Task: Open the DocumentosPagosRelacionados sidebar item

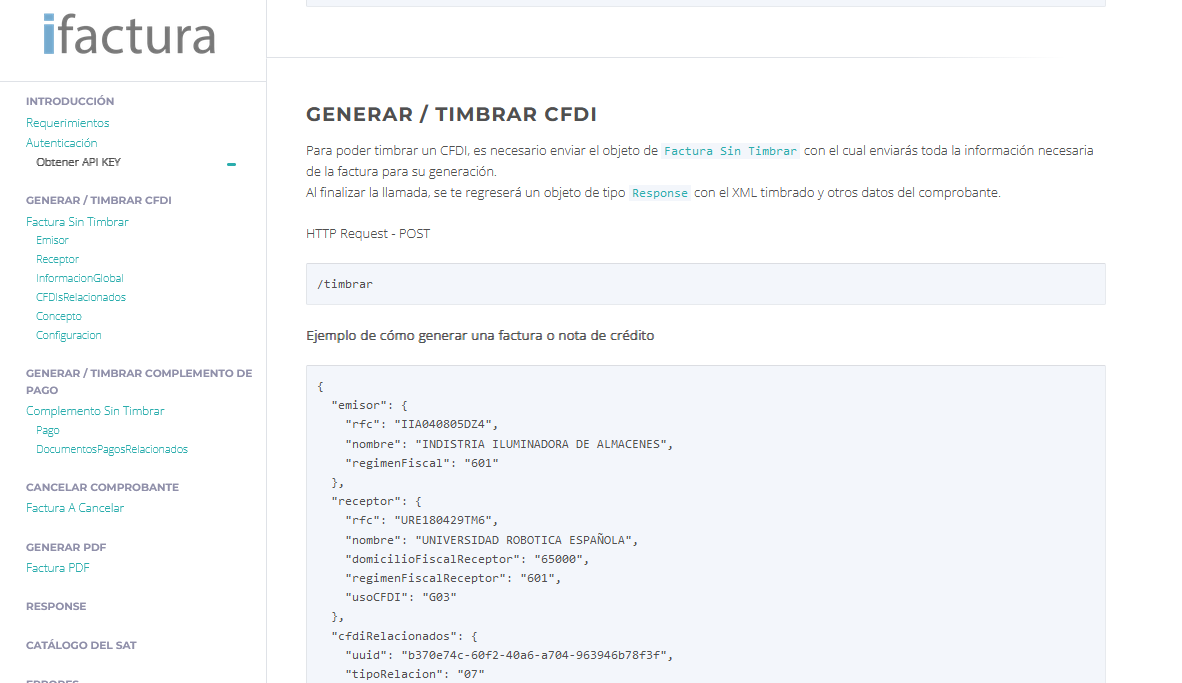Action: click(111, 449)
